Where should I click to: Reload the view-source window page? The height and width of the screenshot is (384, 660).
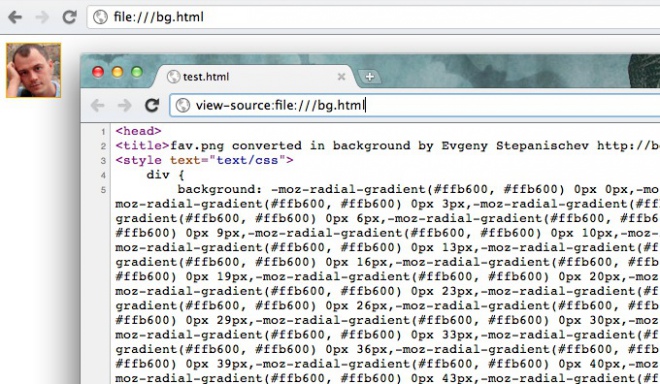click(152, 105)
